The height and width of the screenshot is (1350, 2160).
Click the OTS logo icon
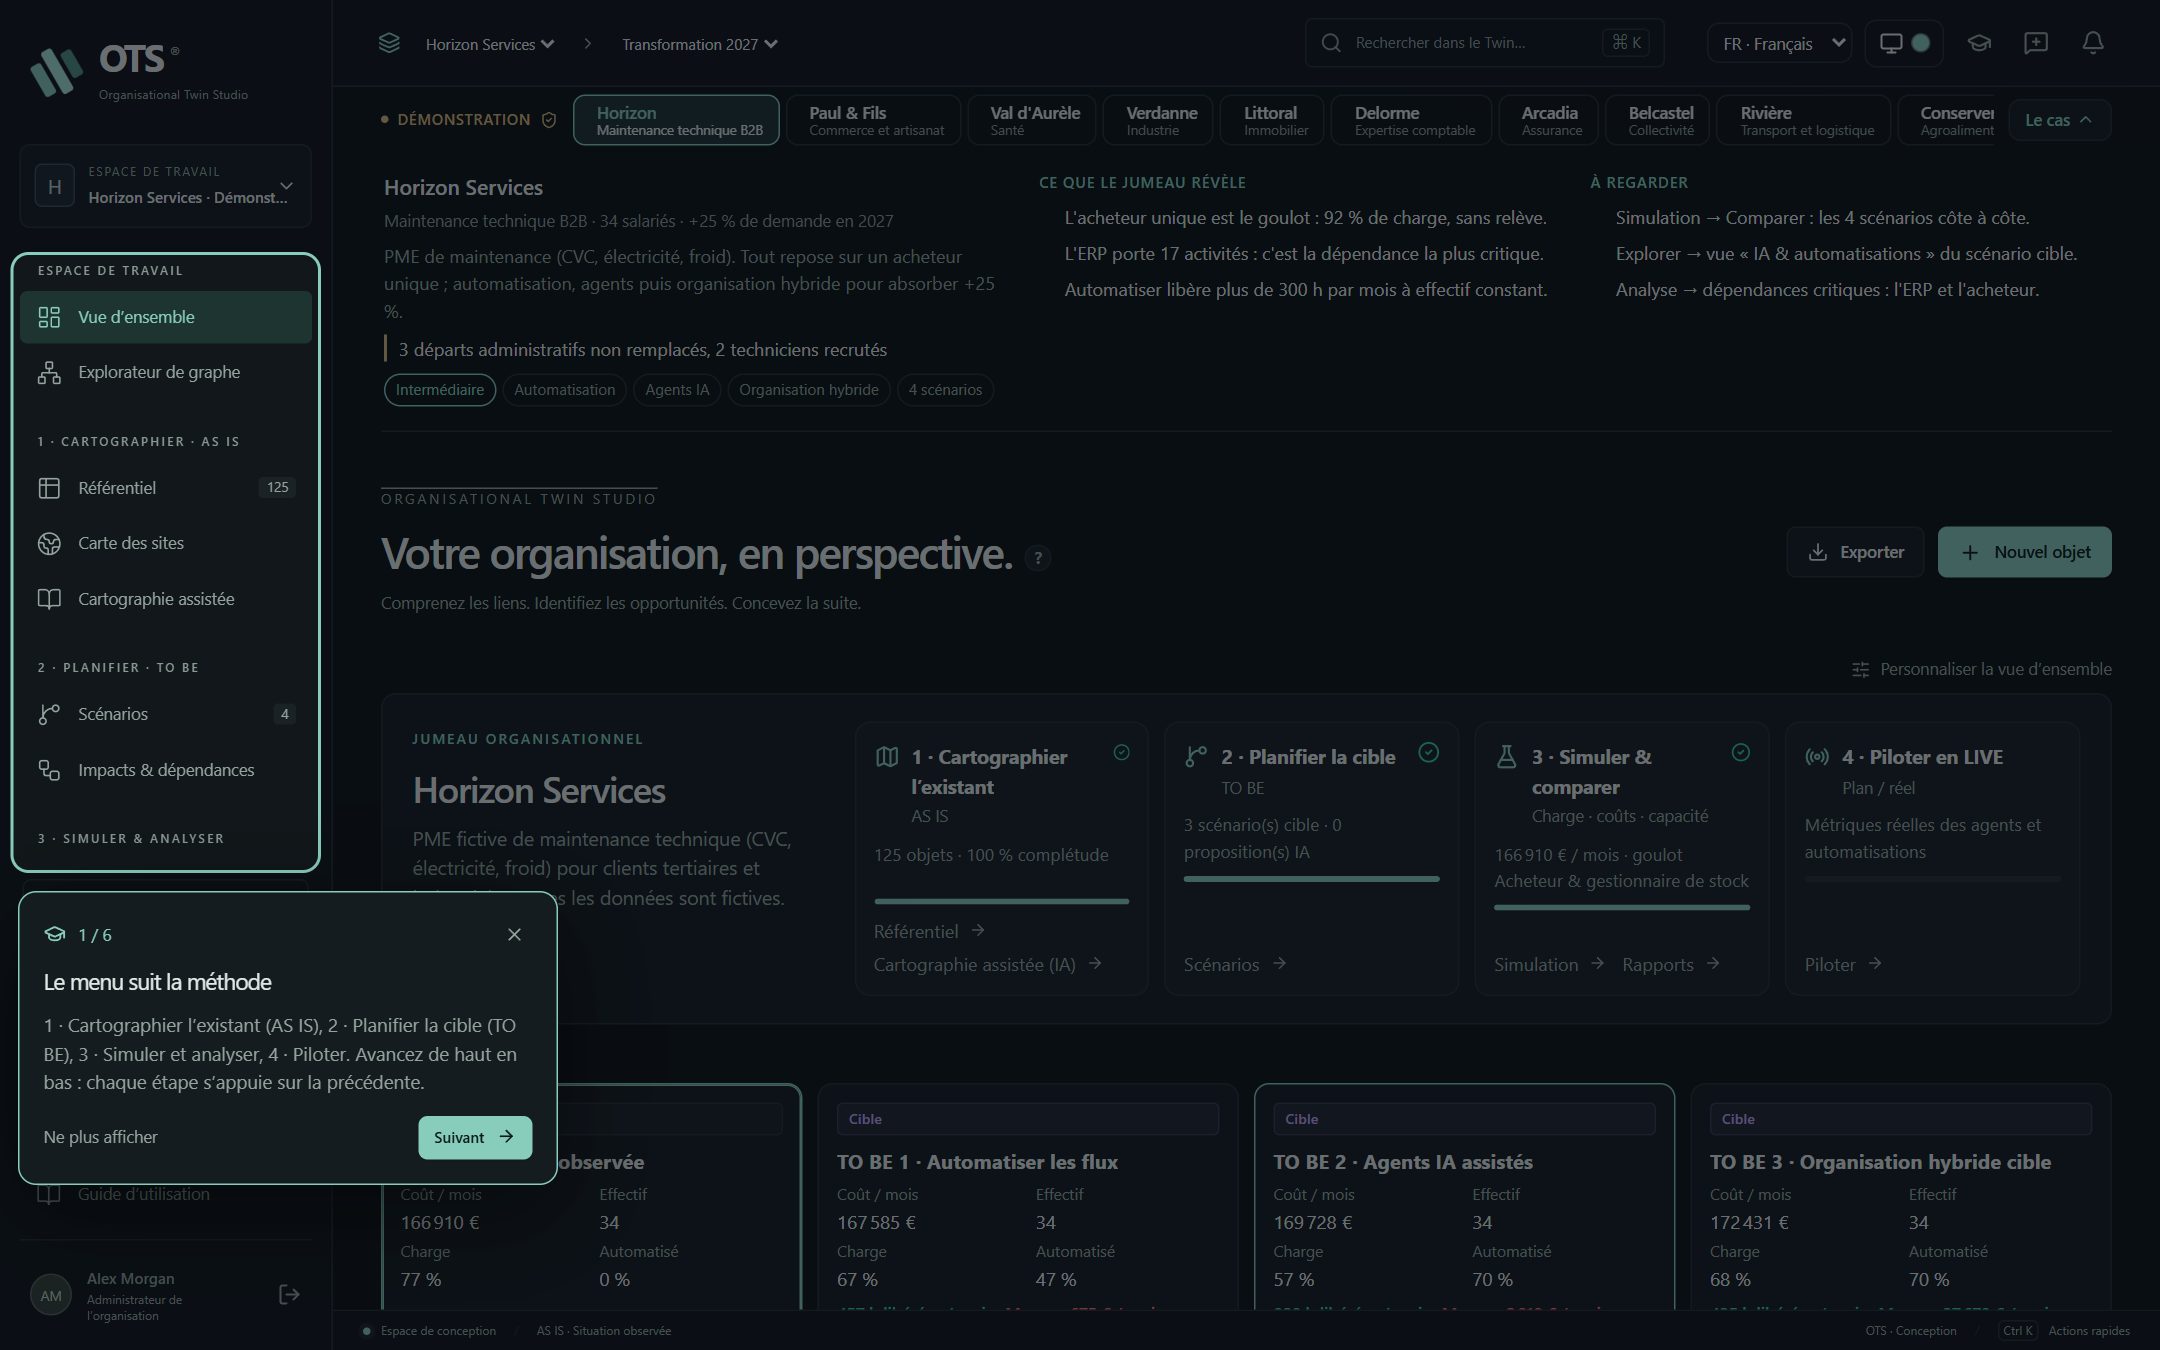pos(56,71)
